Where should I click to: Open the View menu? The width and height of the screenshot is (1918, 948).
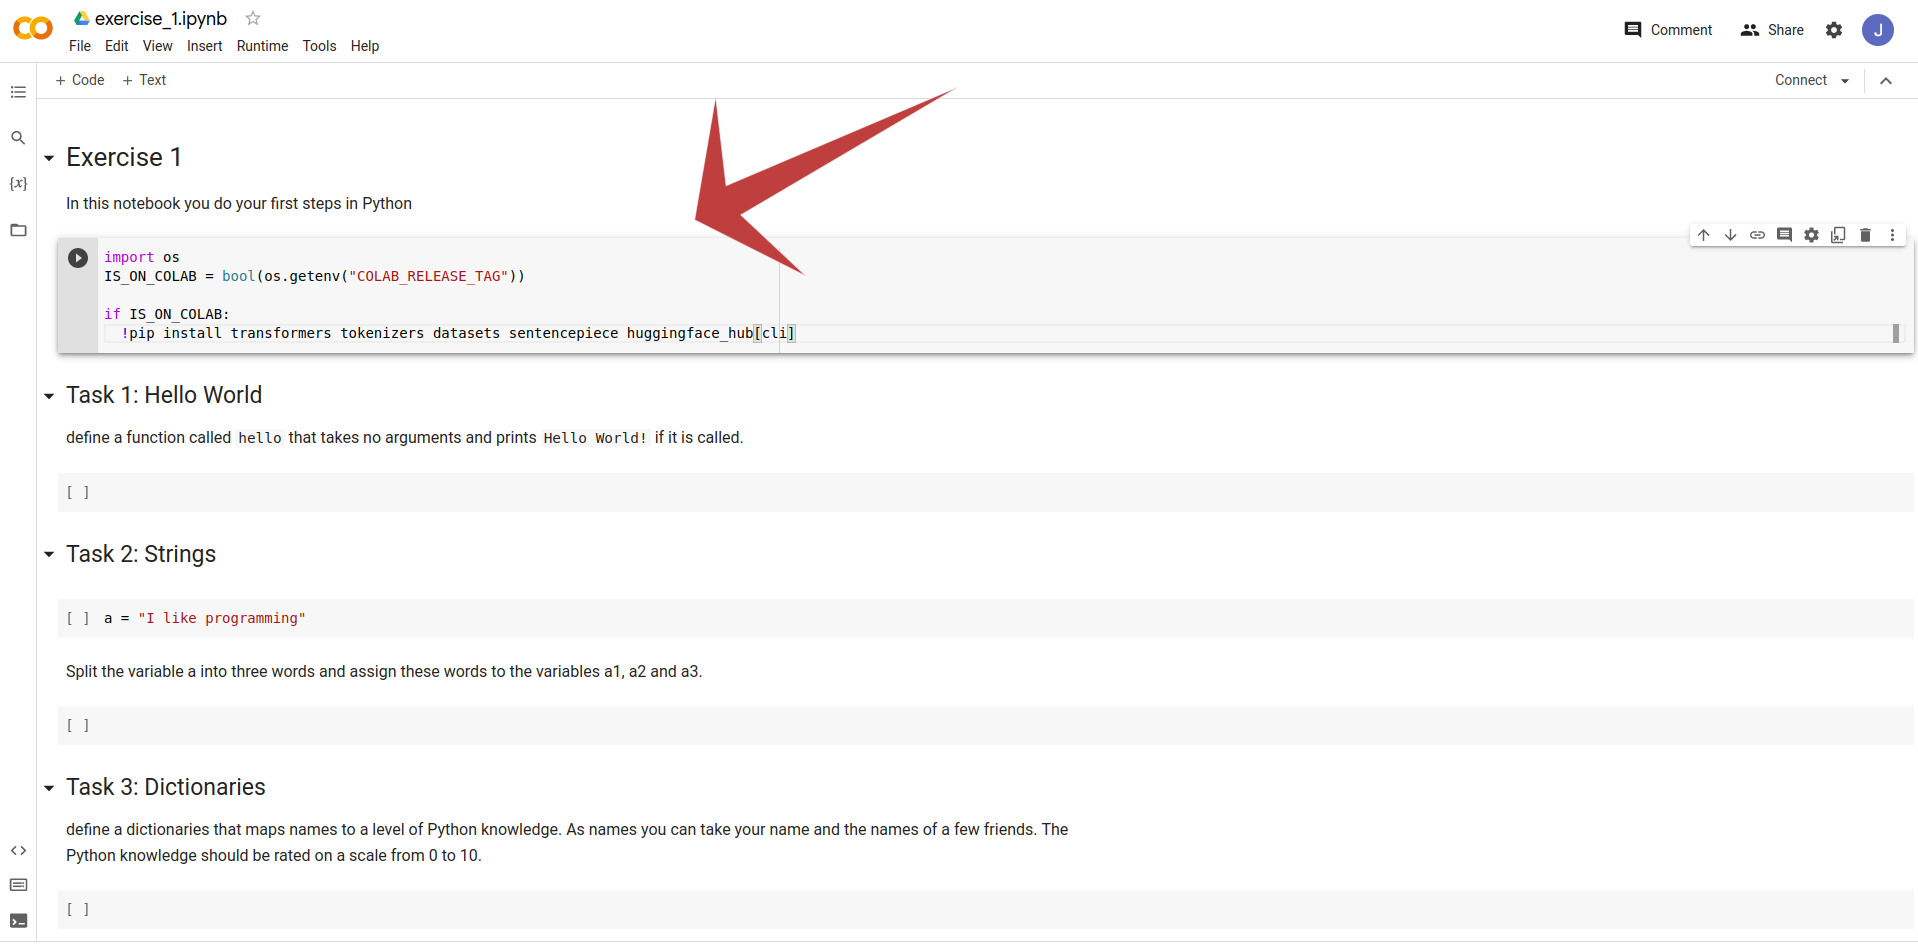click(x=158, y=46)
